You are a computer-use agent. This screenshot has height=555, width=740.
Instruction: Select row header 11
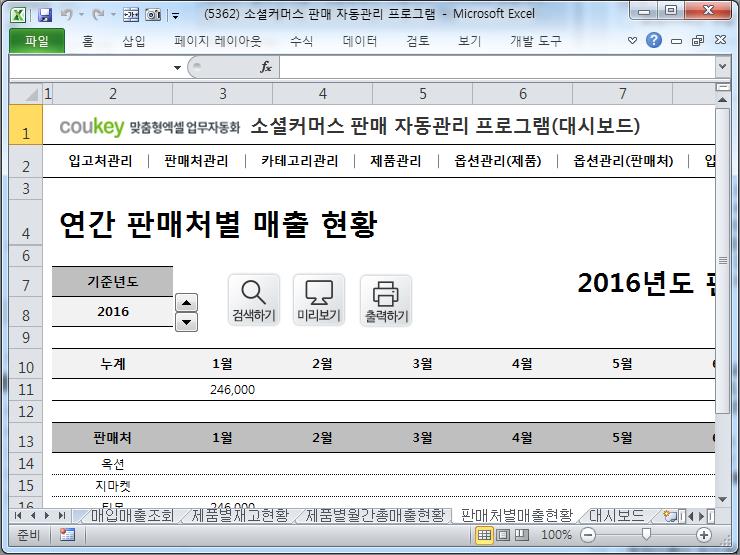[x=26, y=390]
